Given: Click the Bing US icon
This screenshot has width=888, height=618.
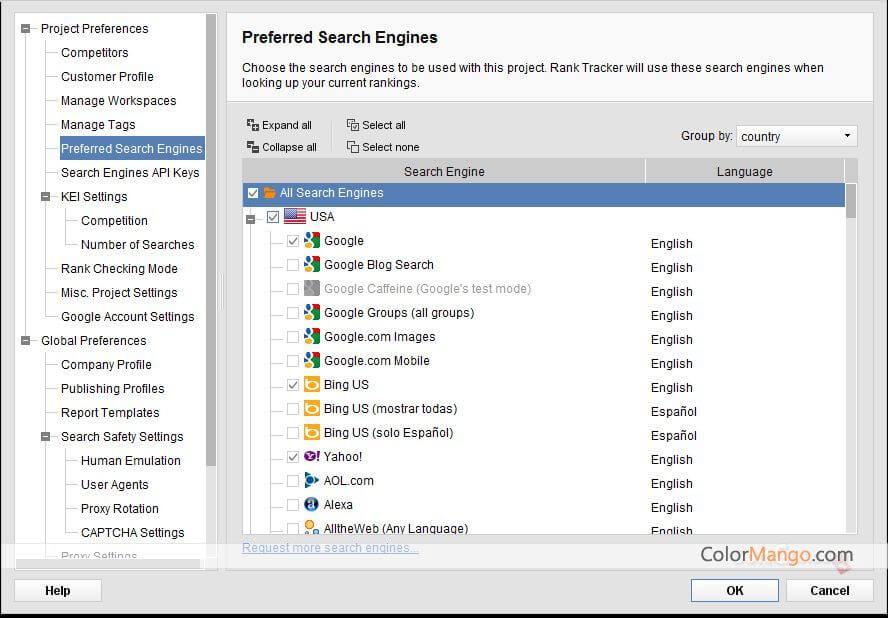Looking at the screenshot, I should pyautogui.click(x=312, y=385).
